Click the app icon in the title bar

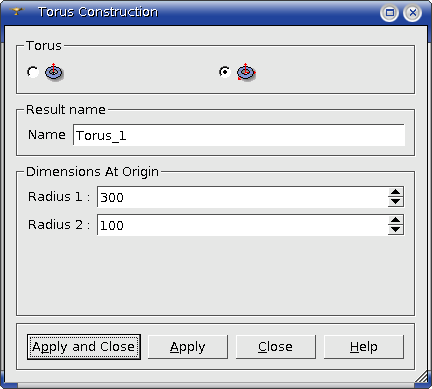(x=17, y=12)
